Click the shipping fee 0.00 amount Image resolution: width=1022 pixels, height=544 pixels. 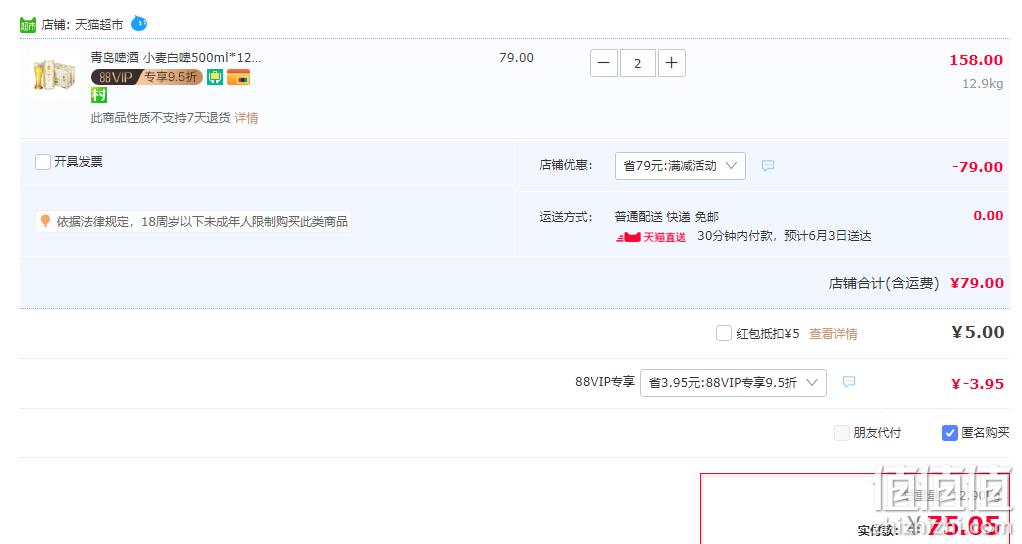[988, 216]
